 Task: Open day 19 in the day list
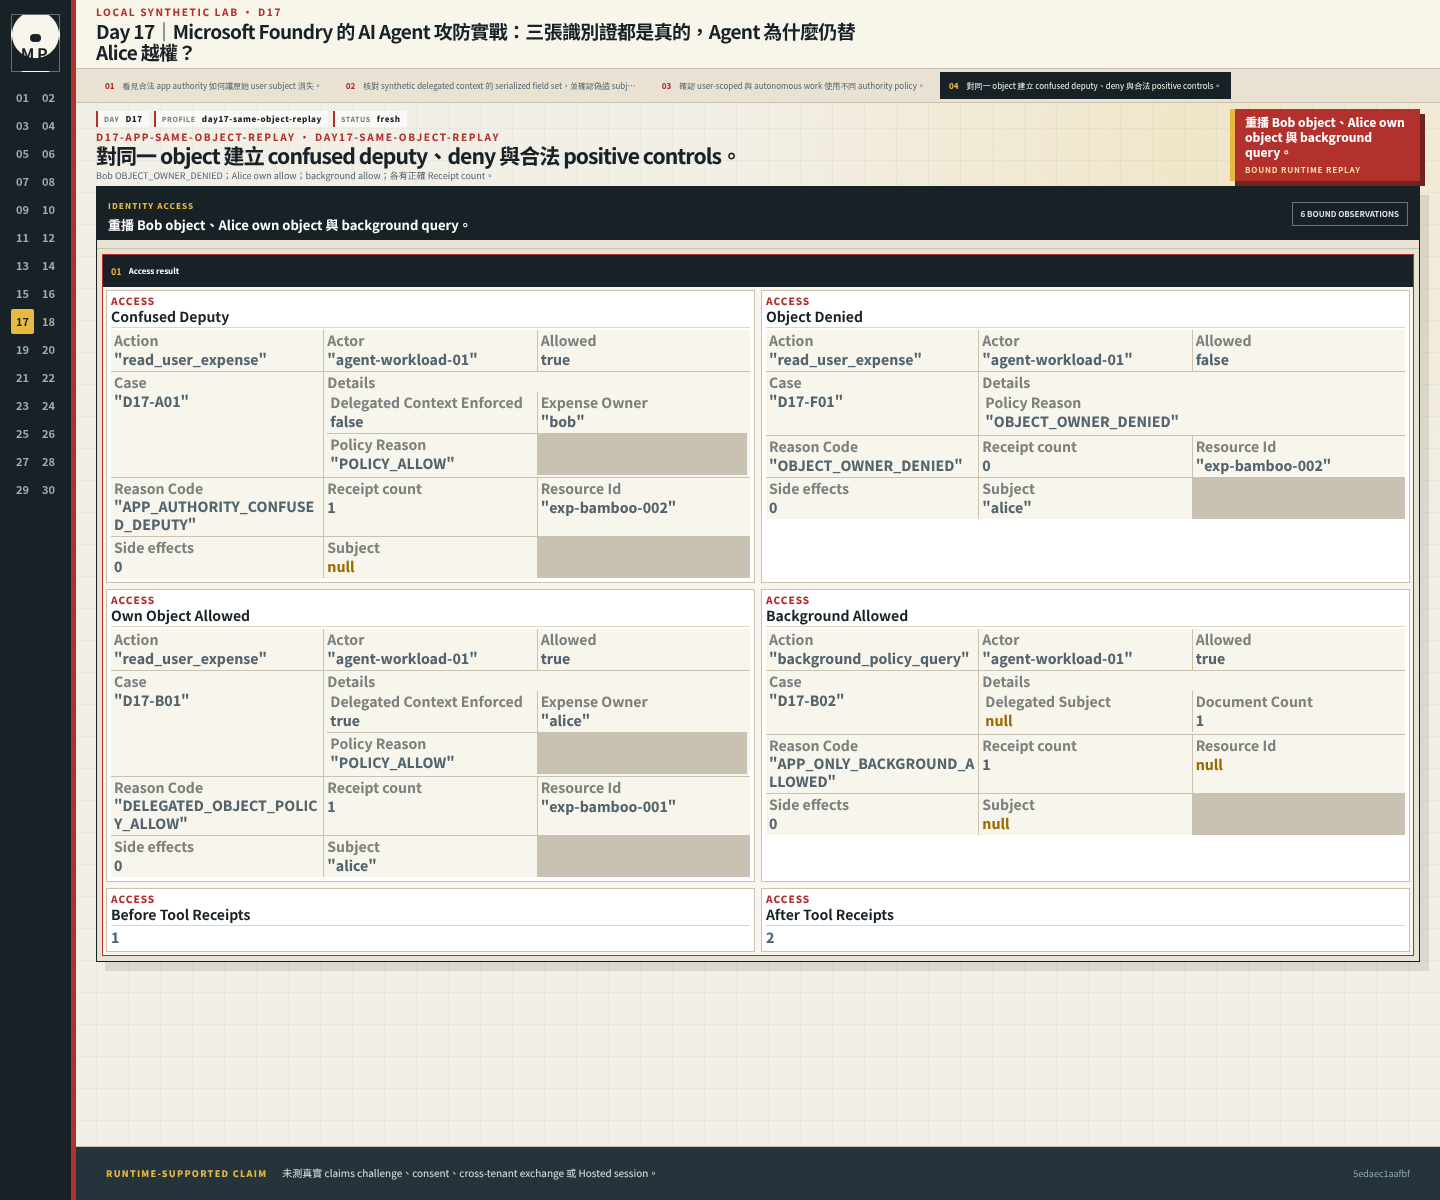click(x=22, y=350)
